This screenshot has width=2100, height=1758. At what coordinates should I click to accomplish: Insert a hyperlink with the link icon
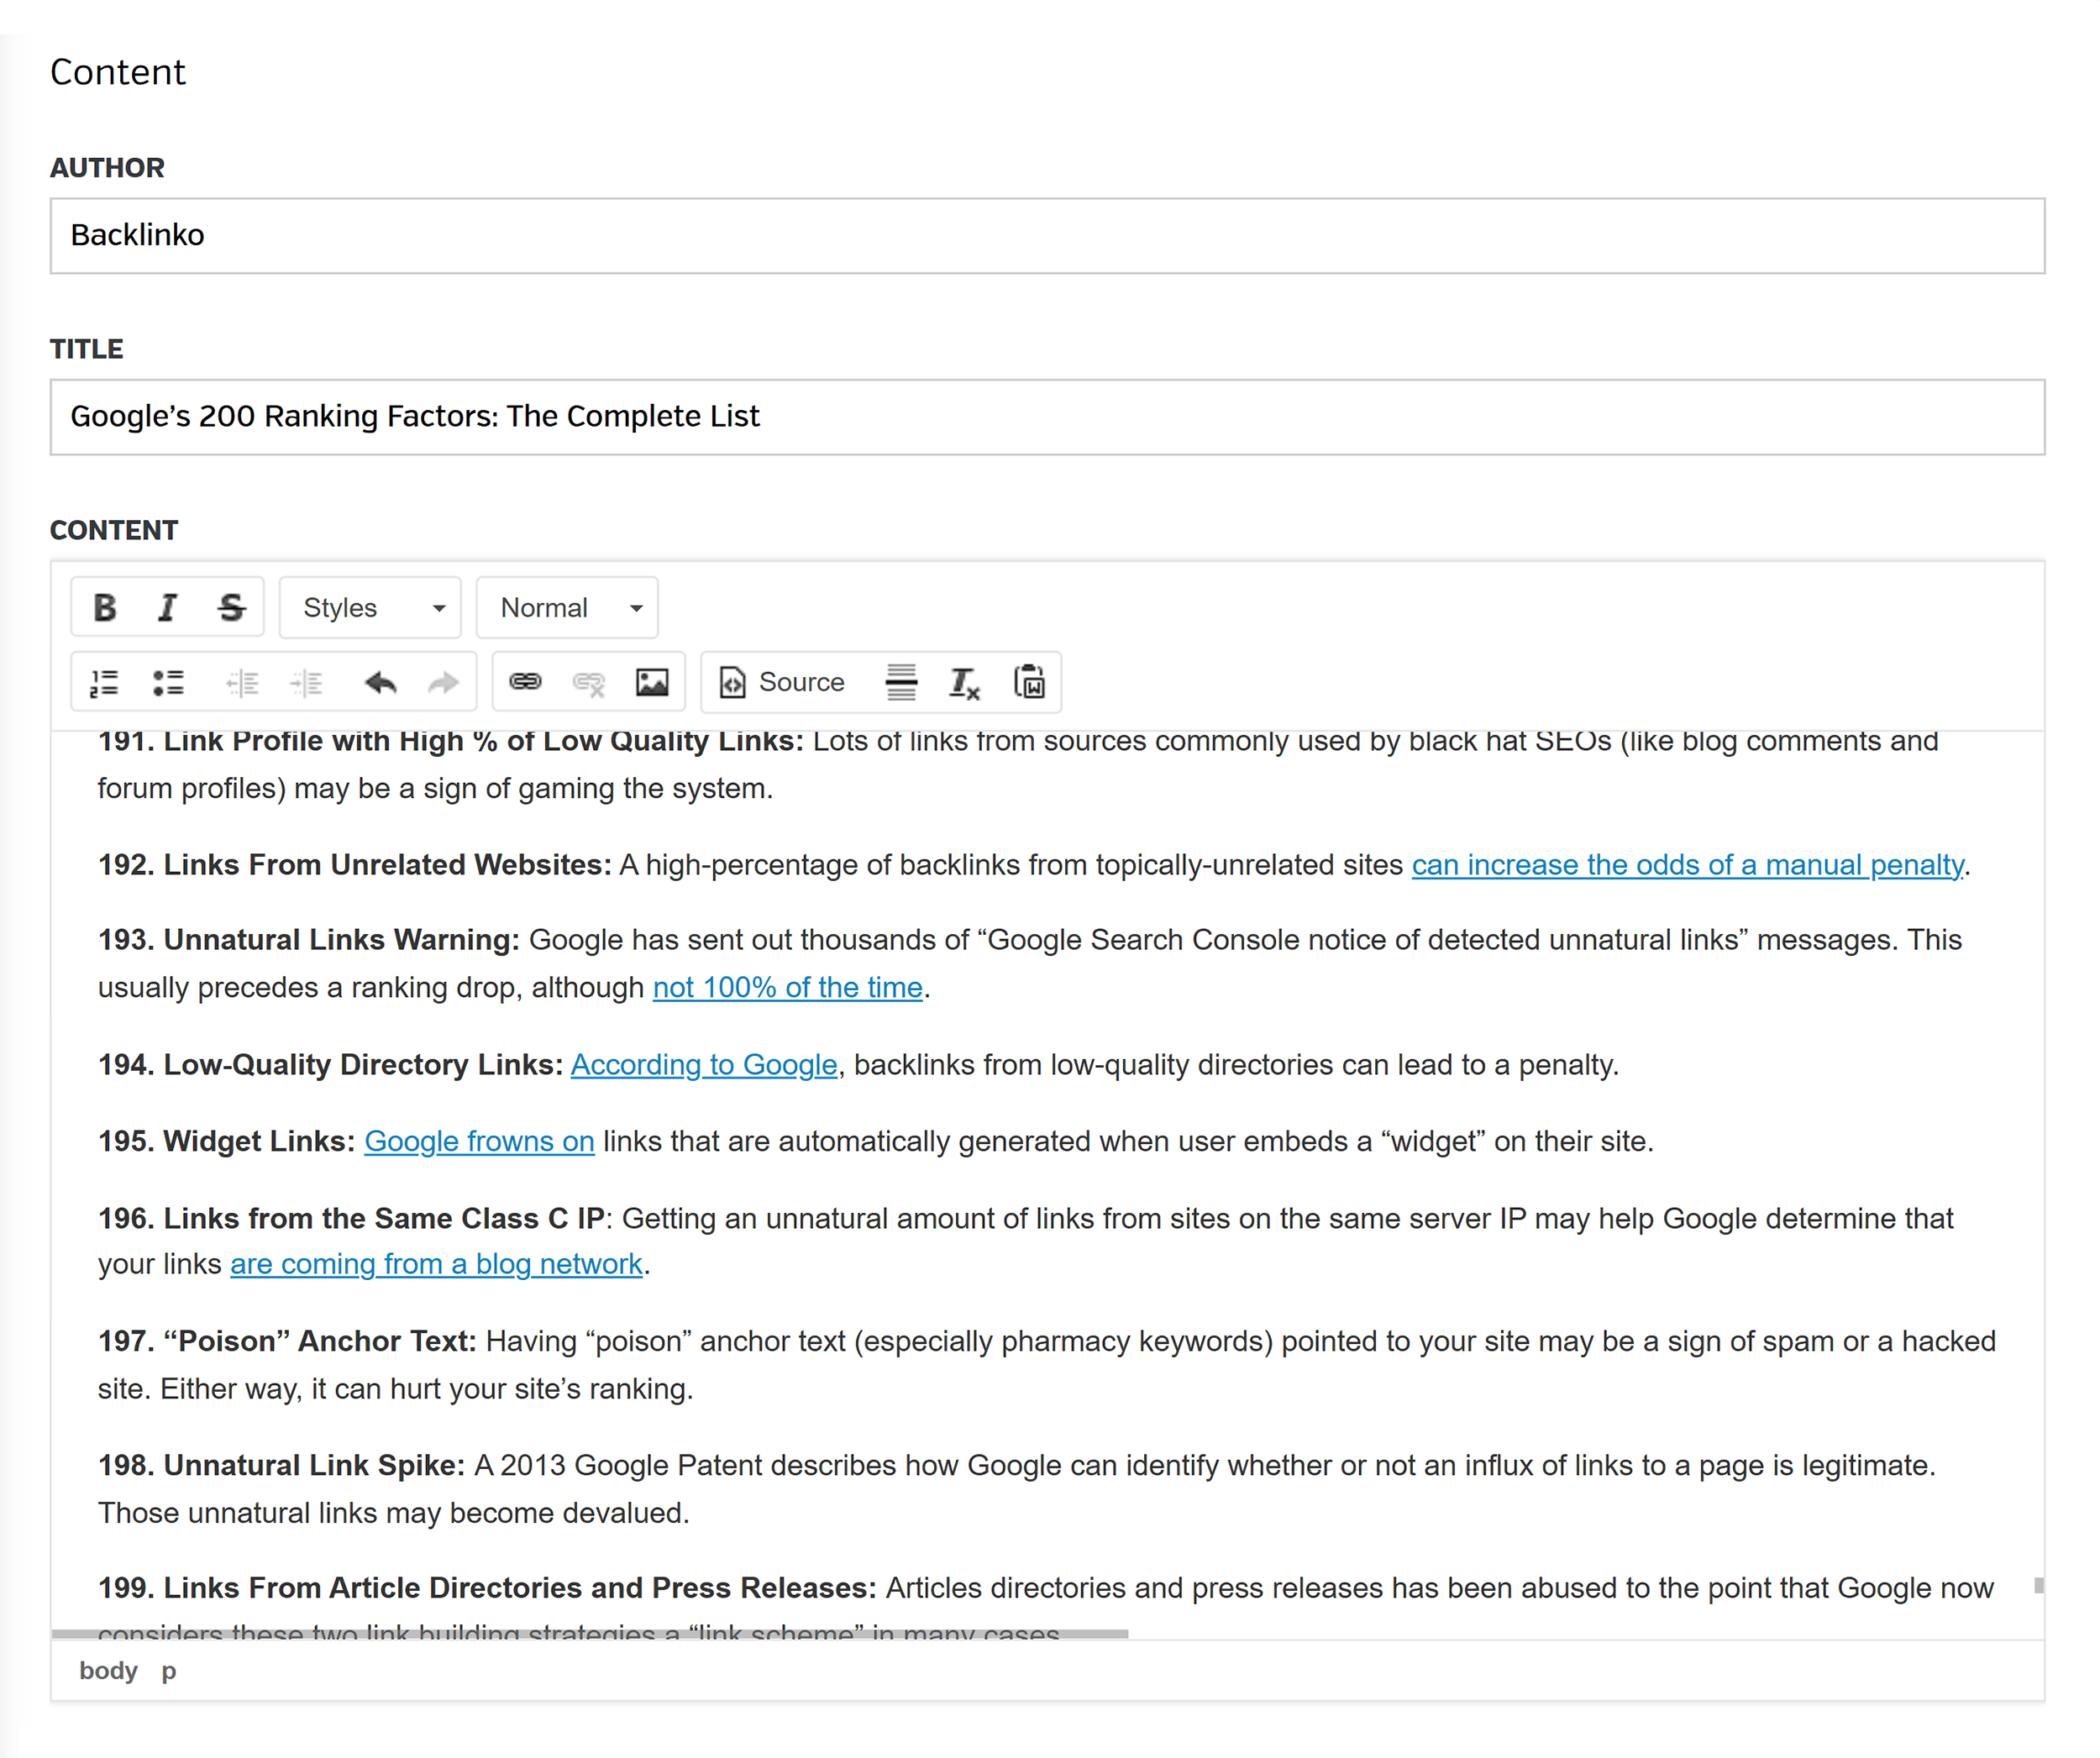(x=525, y=682)
